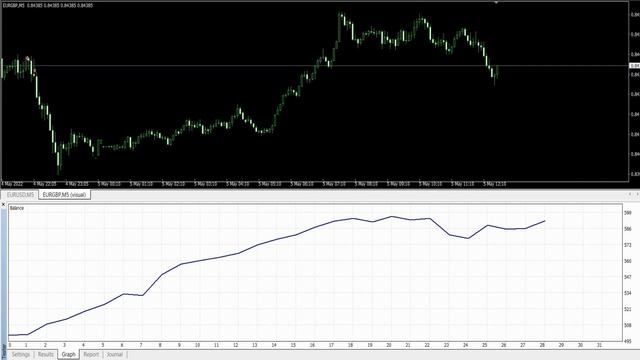Image resolution: width=640 pixels, height=360 pixels.
Task: Click the chart tabs scroll-left arrow
Action: (x=630, y=194)
